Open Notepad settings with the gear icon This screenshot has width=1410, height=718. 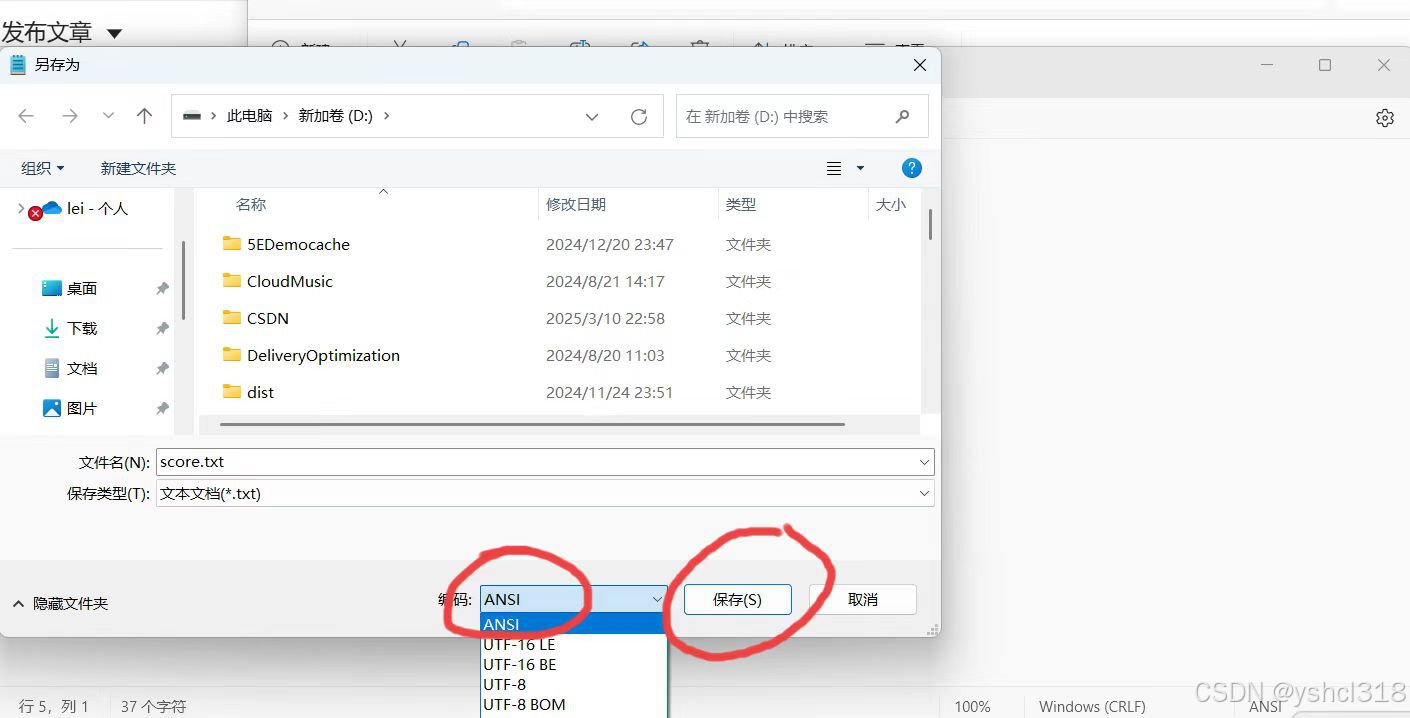(x=1385, y=117)
